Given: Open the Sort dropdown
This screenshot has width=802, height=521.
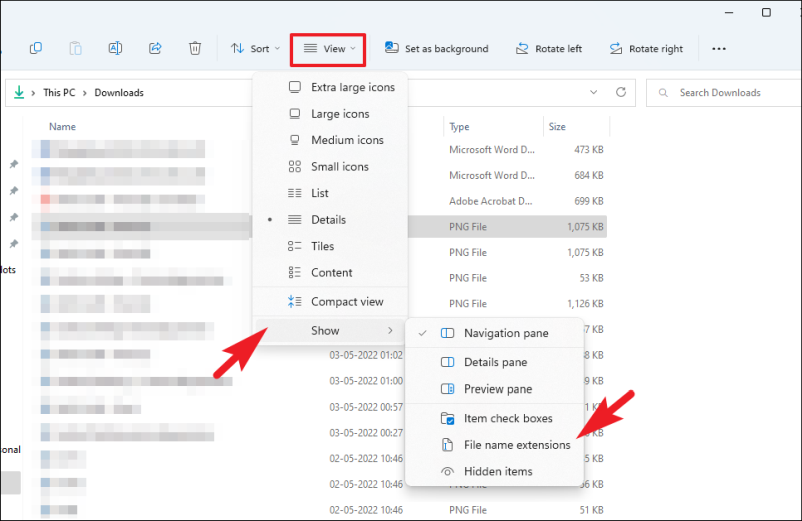Looking at the screenshot, I should tap(251, 48).
